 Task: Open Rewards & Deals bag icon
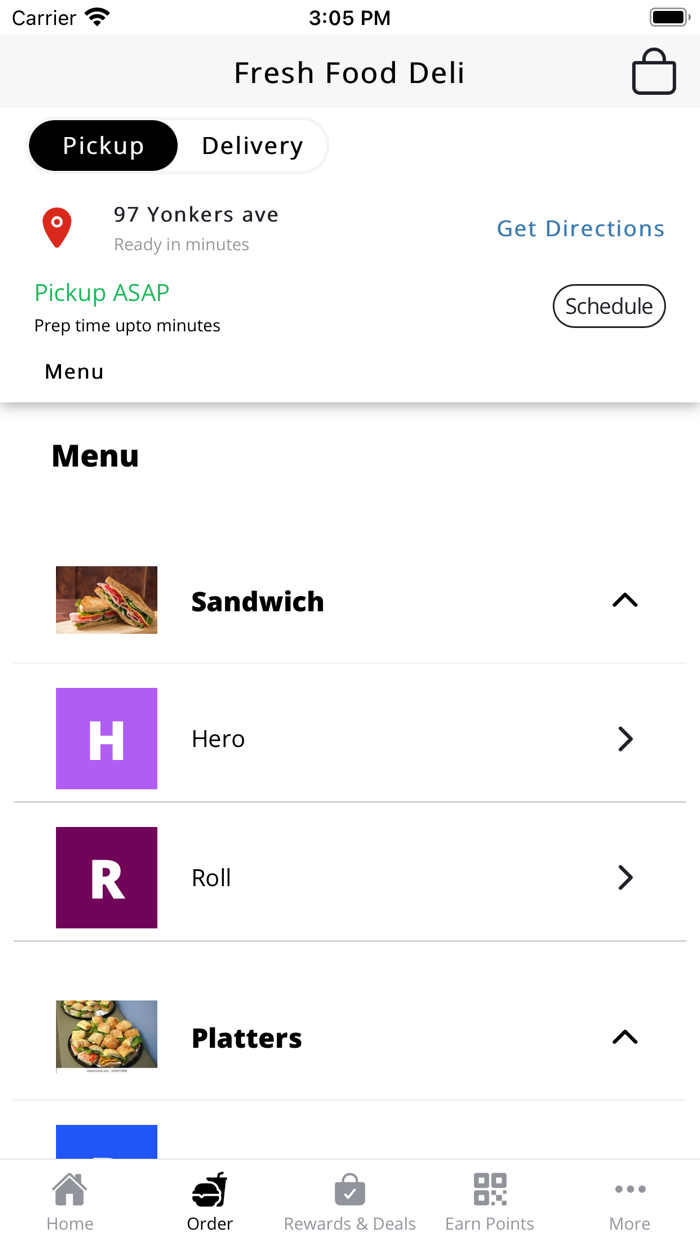[349, 1189]
